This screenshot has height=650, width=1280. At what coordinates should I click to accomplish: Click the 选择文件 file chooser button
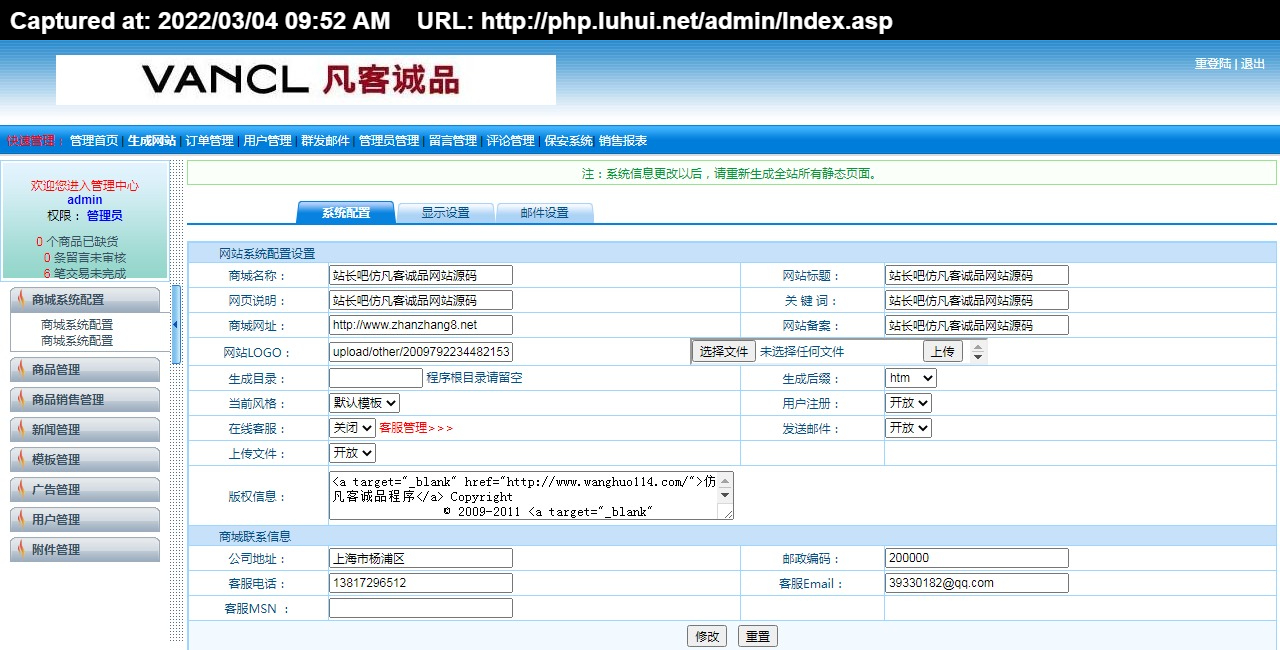pos(724,351)
